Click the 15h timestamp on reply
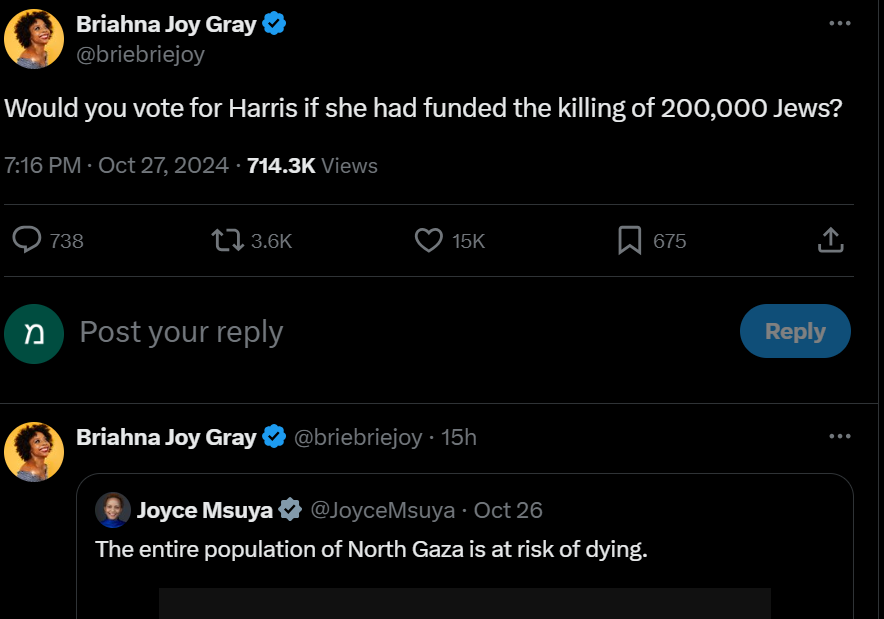The height and width of the screenshot is (619, 884). (459, 437)
